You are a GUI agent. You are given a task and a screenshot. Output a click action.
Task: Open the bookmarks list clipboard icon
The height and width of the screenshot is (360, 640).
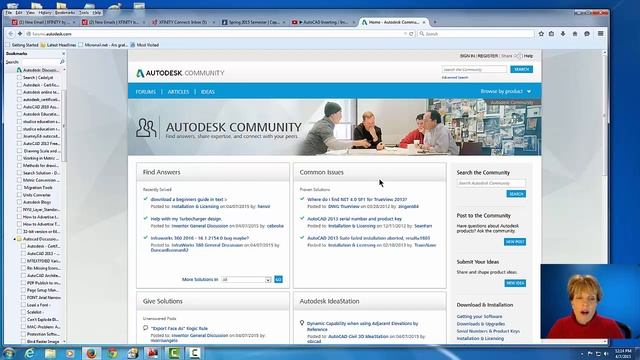pyautogui.click(x=551, y=34)
